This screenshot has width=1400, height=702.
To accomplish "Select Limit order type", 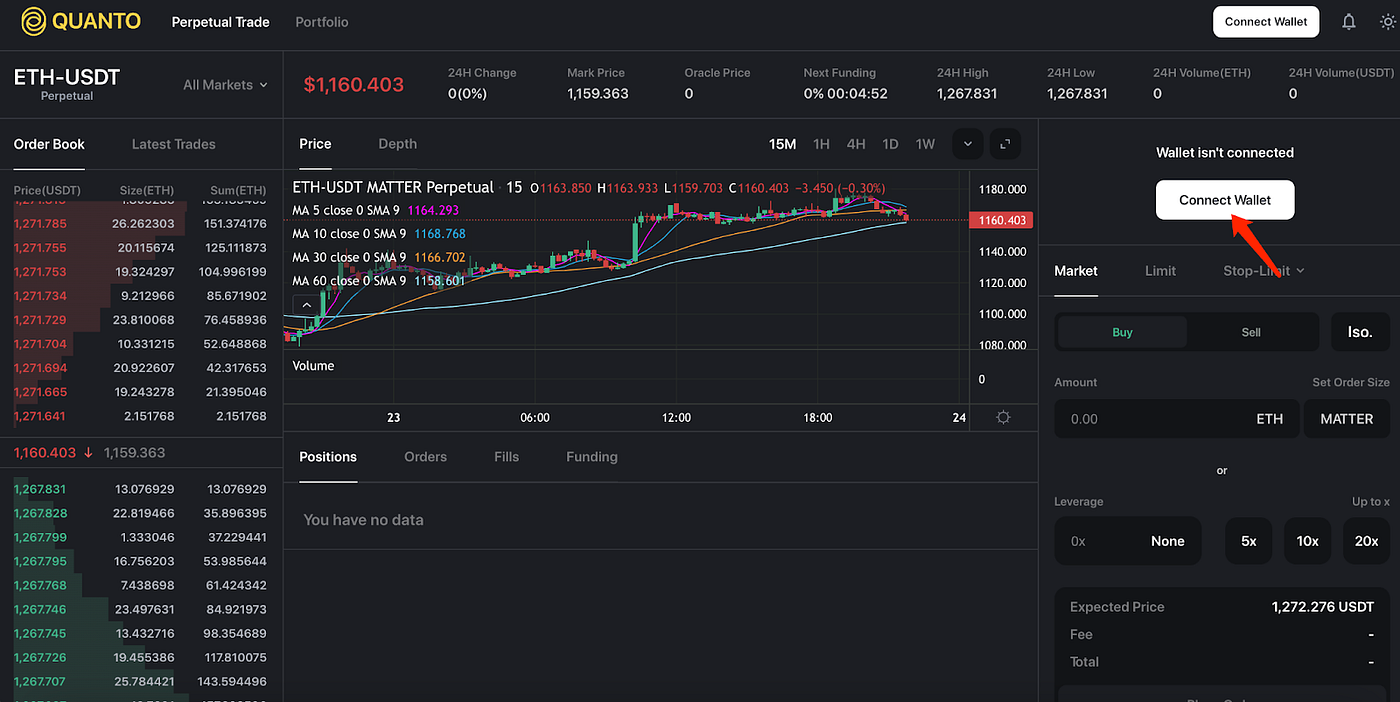I will [1160, 271].
